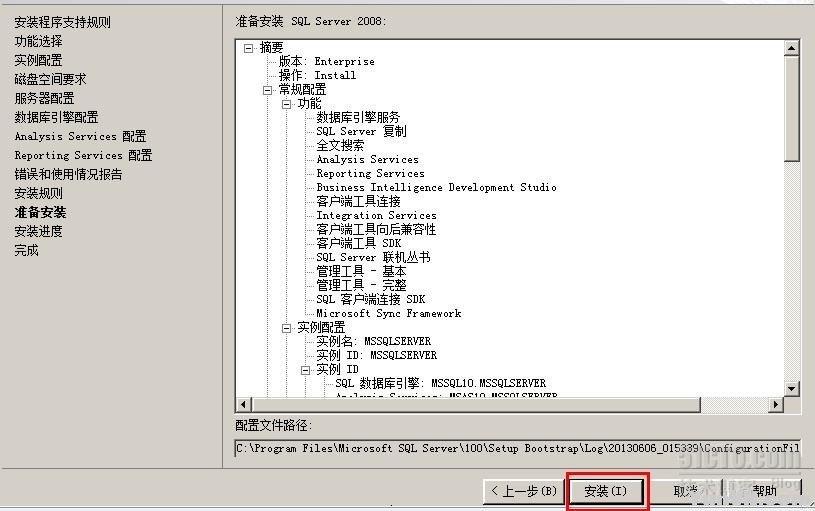Select 数据库引擎配置 step in sidebar
815x511 pixels.
tap(56, 117)
